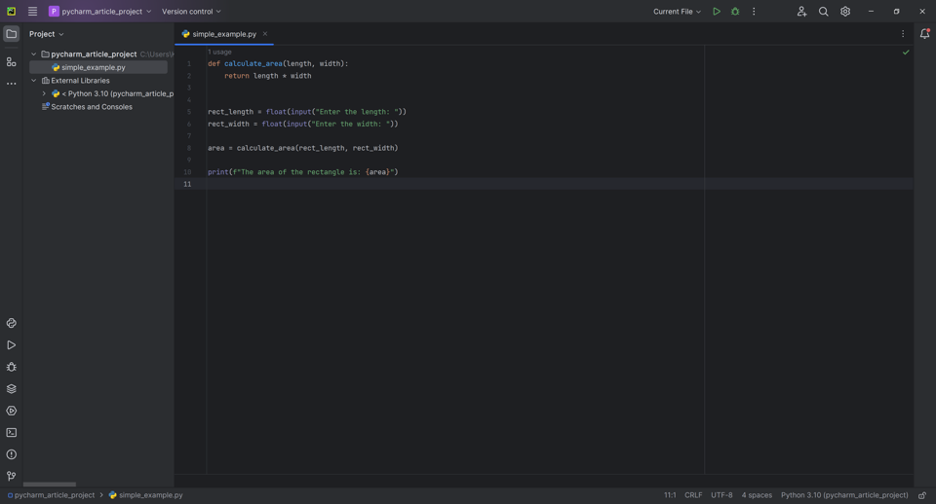
Task: Open the Python Packages tool window
Action: pyautogui.click(x=11, y=389)
